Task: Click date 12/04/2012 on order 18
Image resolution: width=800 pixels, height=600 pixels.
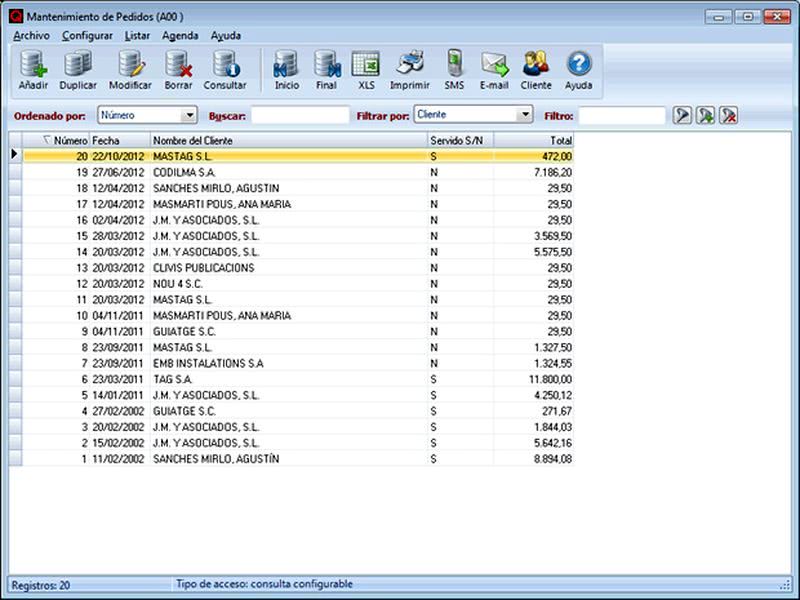Action: click(118, 188)
